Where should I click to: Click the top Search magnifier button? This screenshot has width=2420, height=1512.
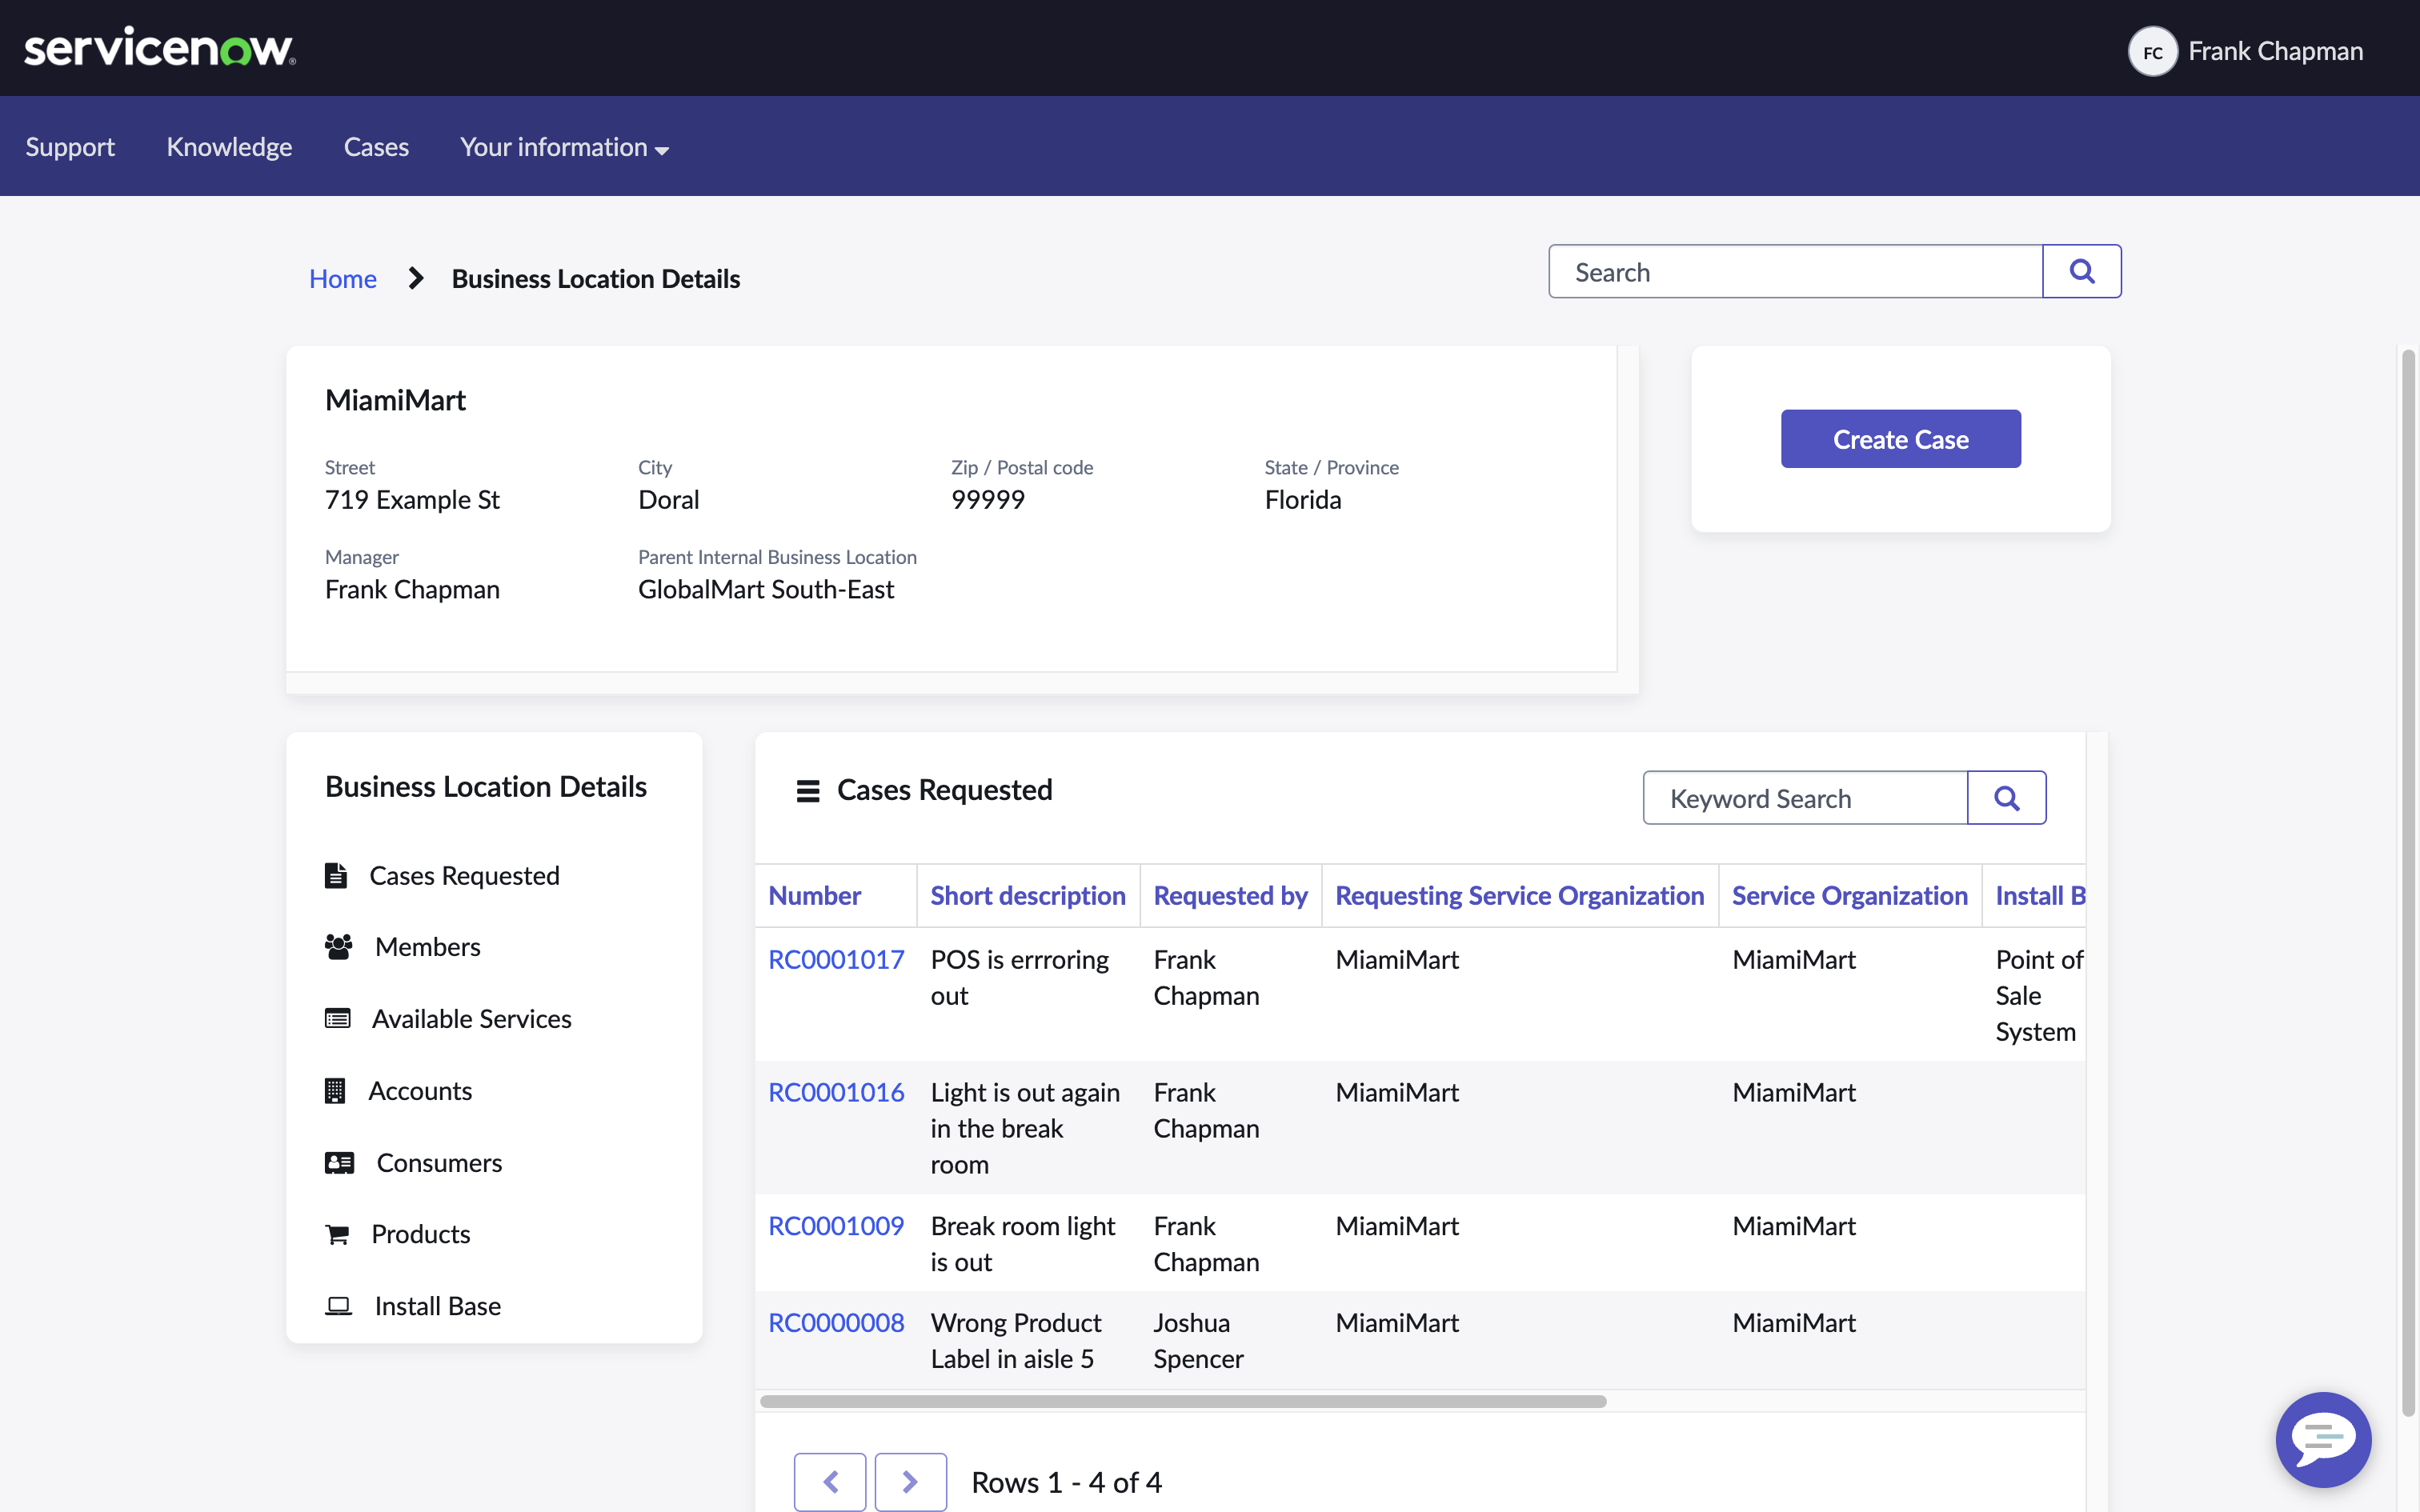[x=2081, y=271]
